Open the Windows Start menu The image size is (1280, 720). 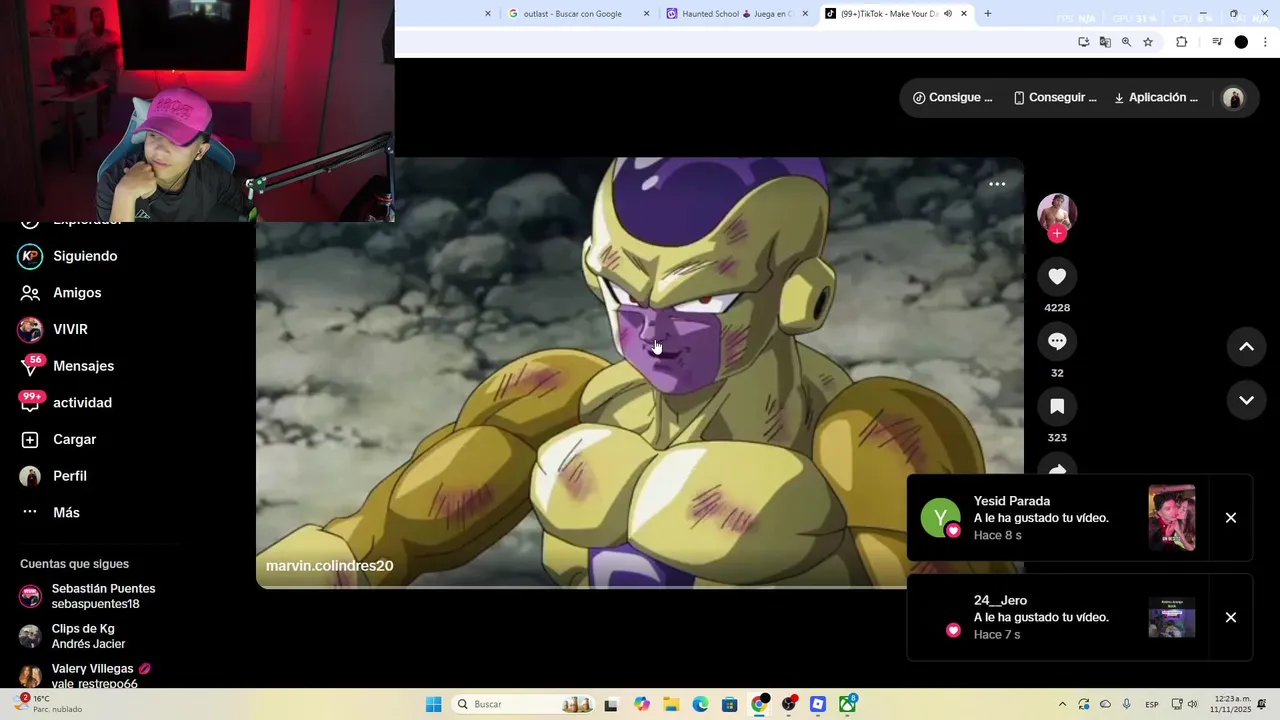click(433, 704)
